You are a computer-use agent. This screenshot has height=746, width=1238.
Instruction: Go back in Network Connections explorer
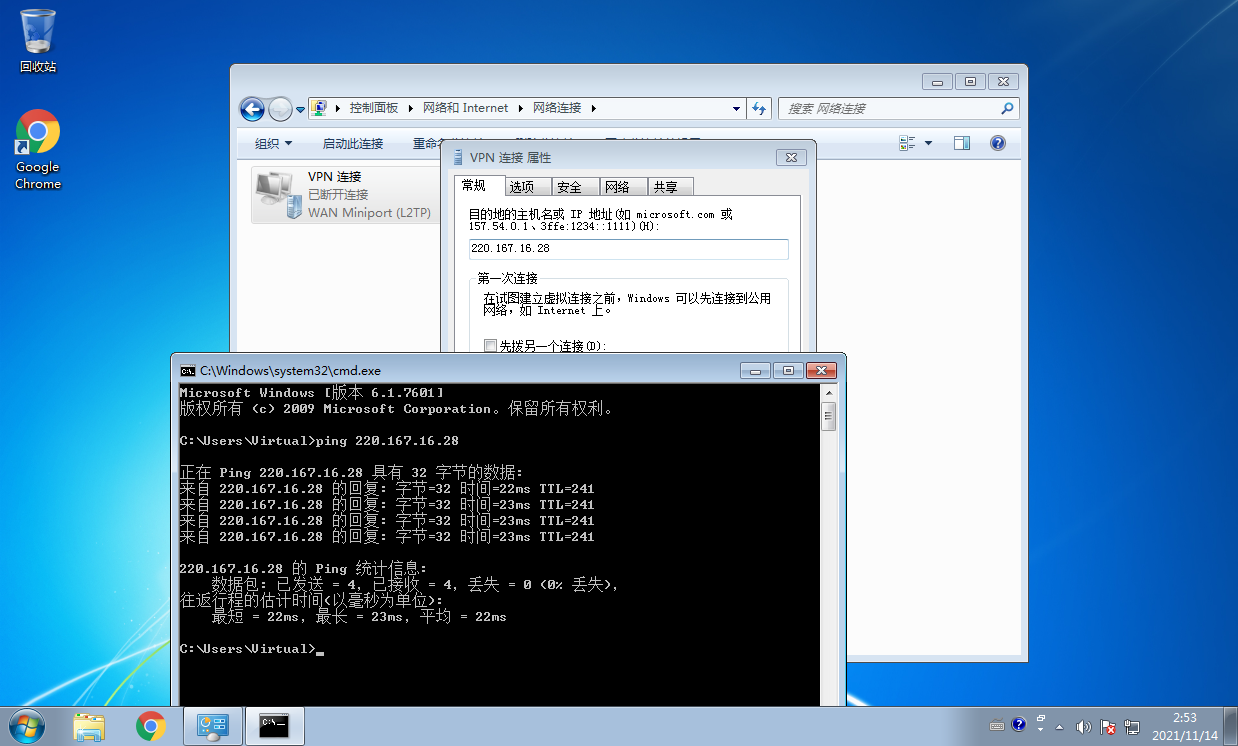tap(252, 108)
